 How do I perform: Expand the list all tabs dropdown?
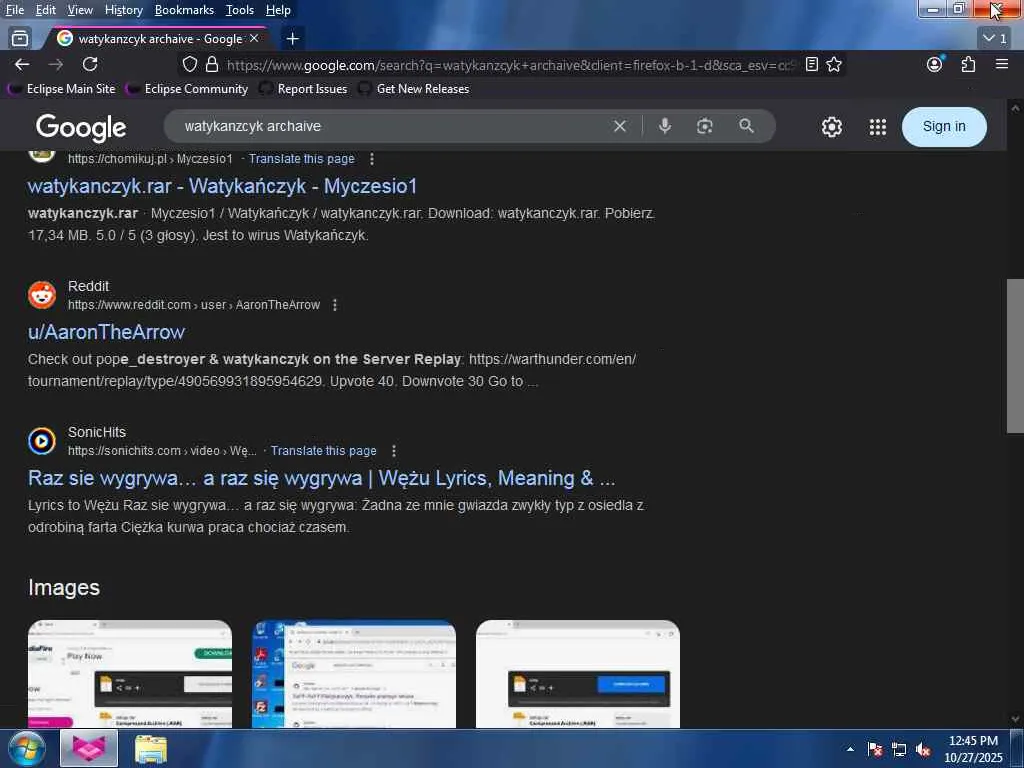click(995, 39)
